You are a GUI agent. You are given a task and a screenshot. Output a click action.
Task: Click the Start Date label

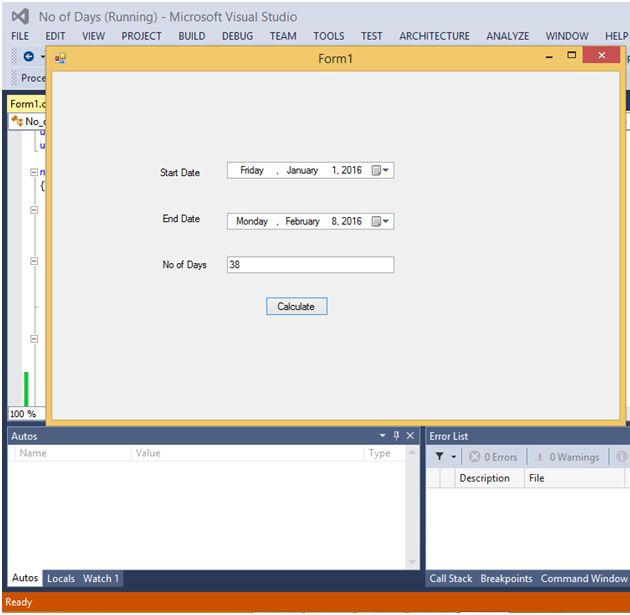[180, 172]
